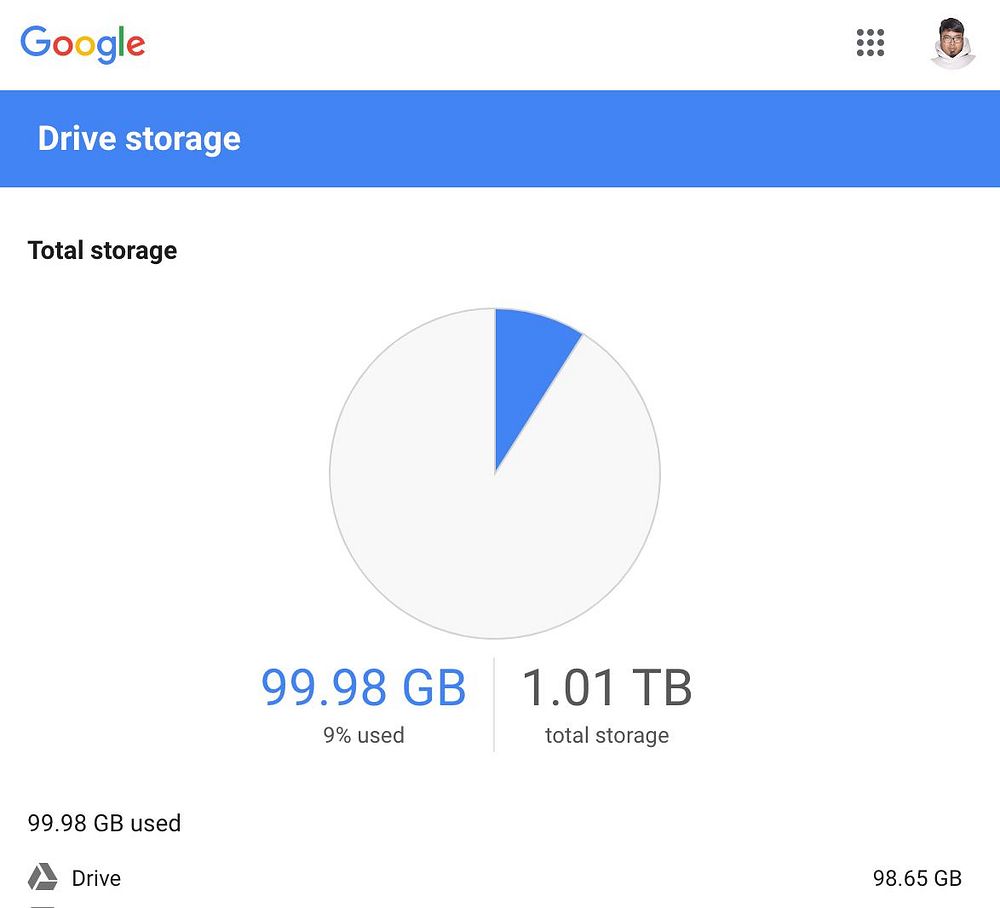Click the empty area of the blue header banner
The image size is (1000, 908).
[x=620, y=138]
